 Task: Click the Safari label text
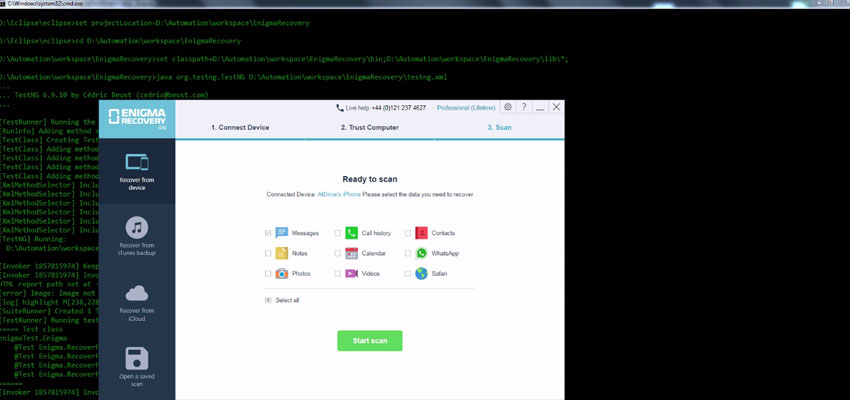[x=439, y=274]
